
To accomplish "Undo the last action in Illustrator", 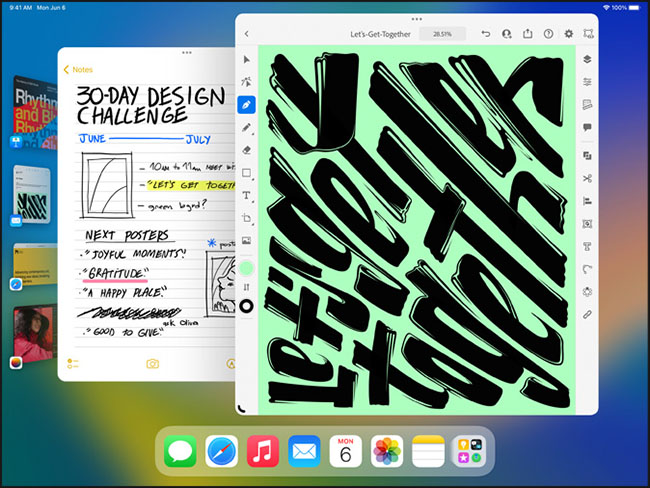I will (x=485, y=34).
